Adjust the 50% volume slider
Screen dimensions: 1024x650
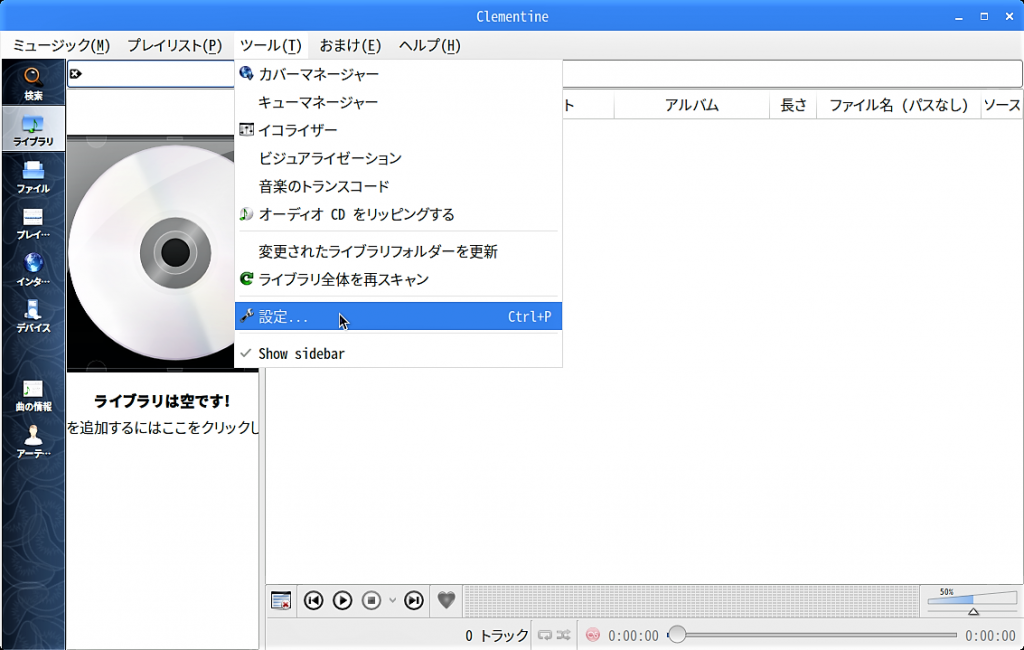pos(972,601)
